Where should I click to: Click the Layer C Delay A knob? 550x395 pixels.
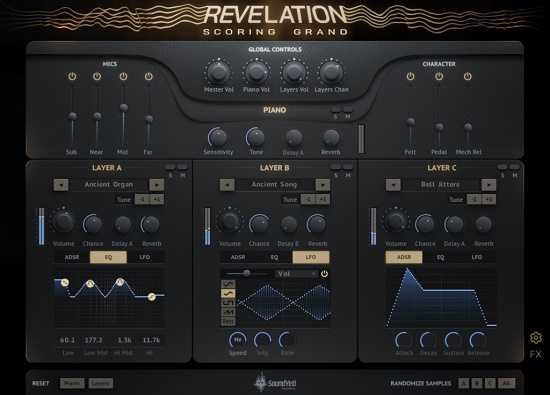coord(454,224)
